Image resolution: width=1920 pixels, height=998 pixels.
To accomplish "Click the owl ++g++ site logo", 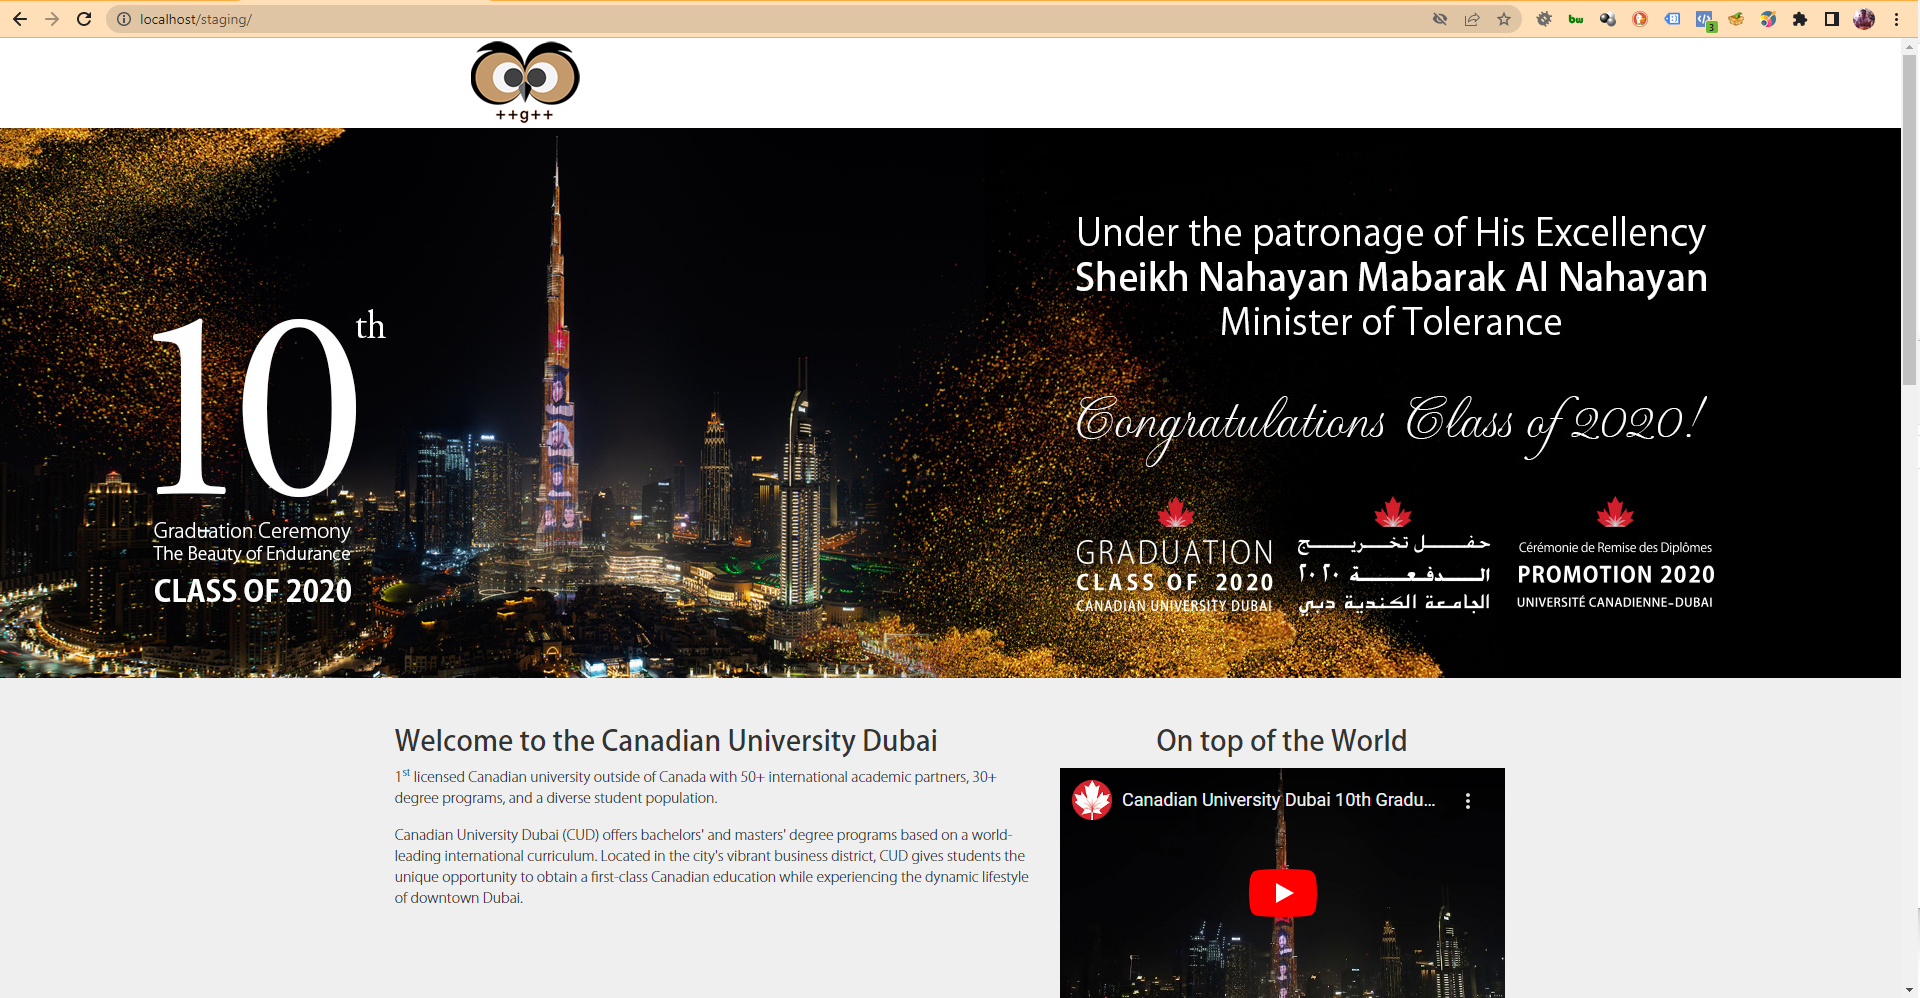I will (525, 82).
